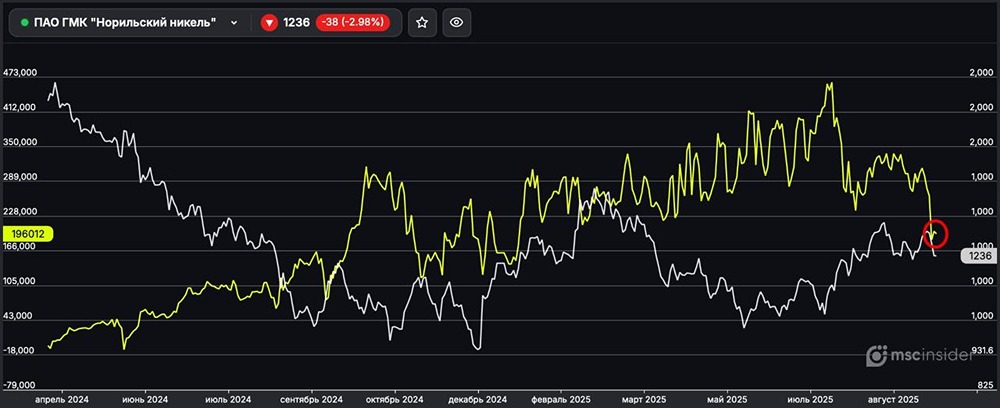Click the декабрь 2024 date label
This screenshot has width=1000, height=408.
(478, 399)
